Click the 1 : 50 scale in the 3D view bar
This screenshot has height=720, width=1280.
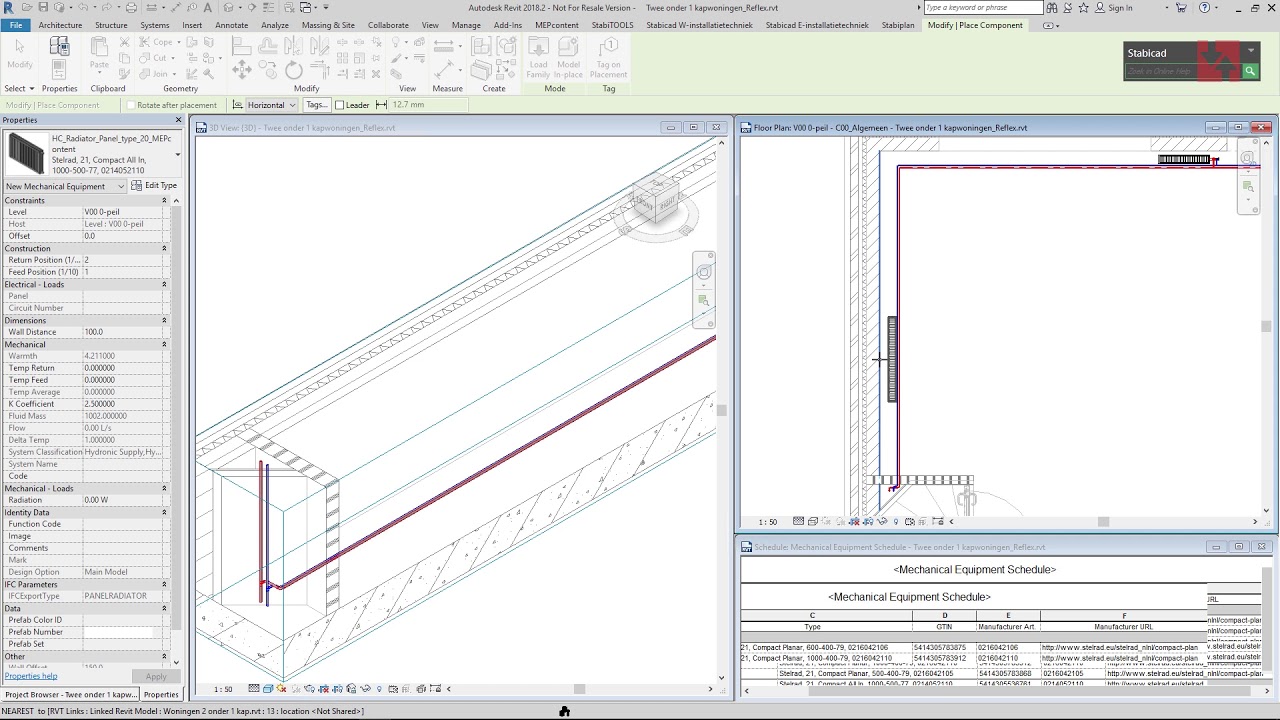pos(223,689)
